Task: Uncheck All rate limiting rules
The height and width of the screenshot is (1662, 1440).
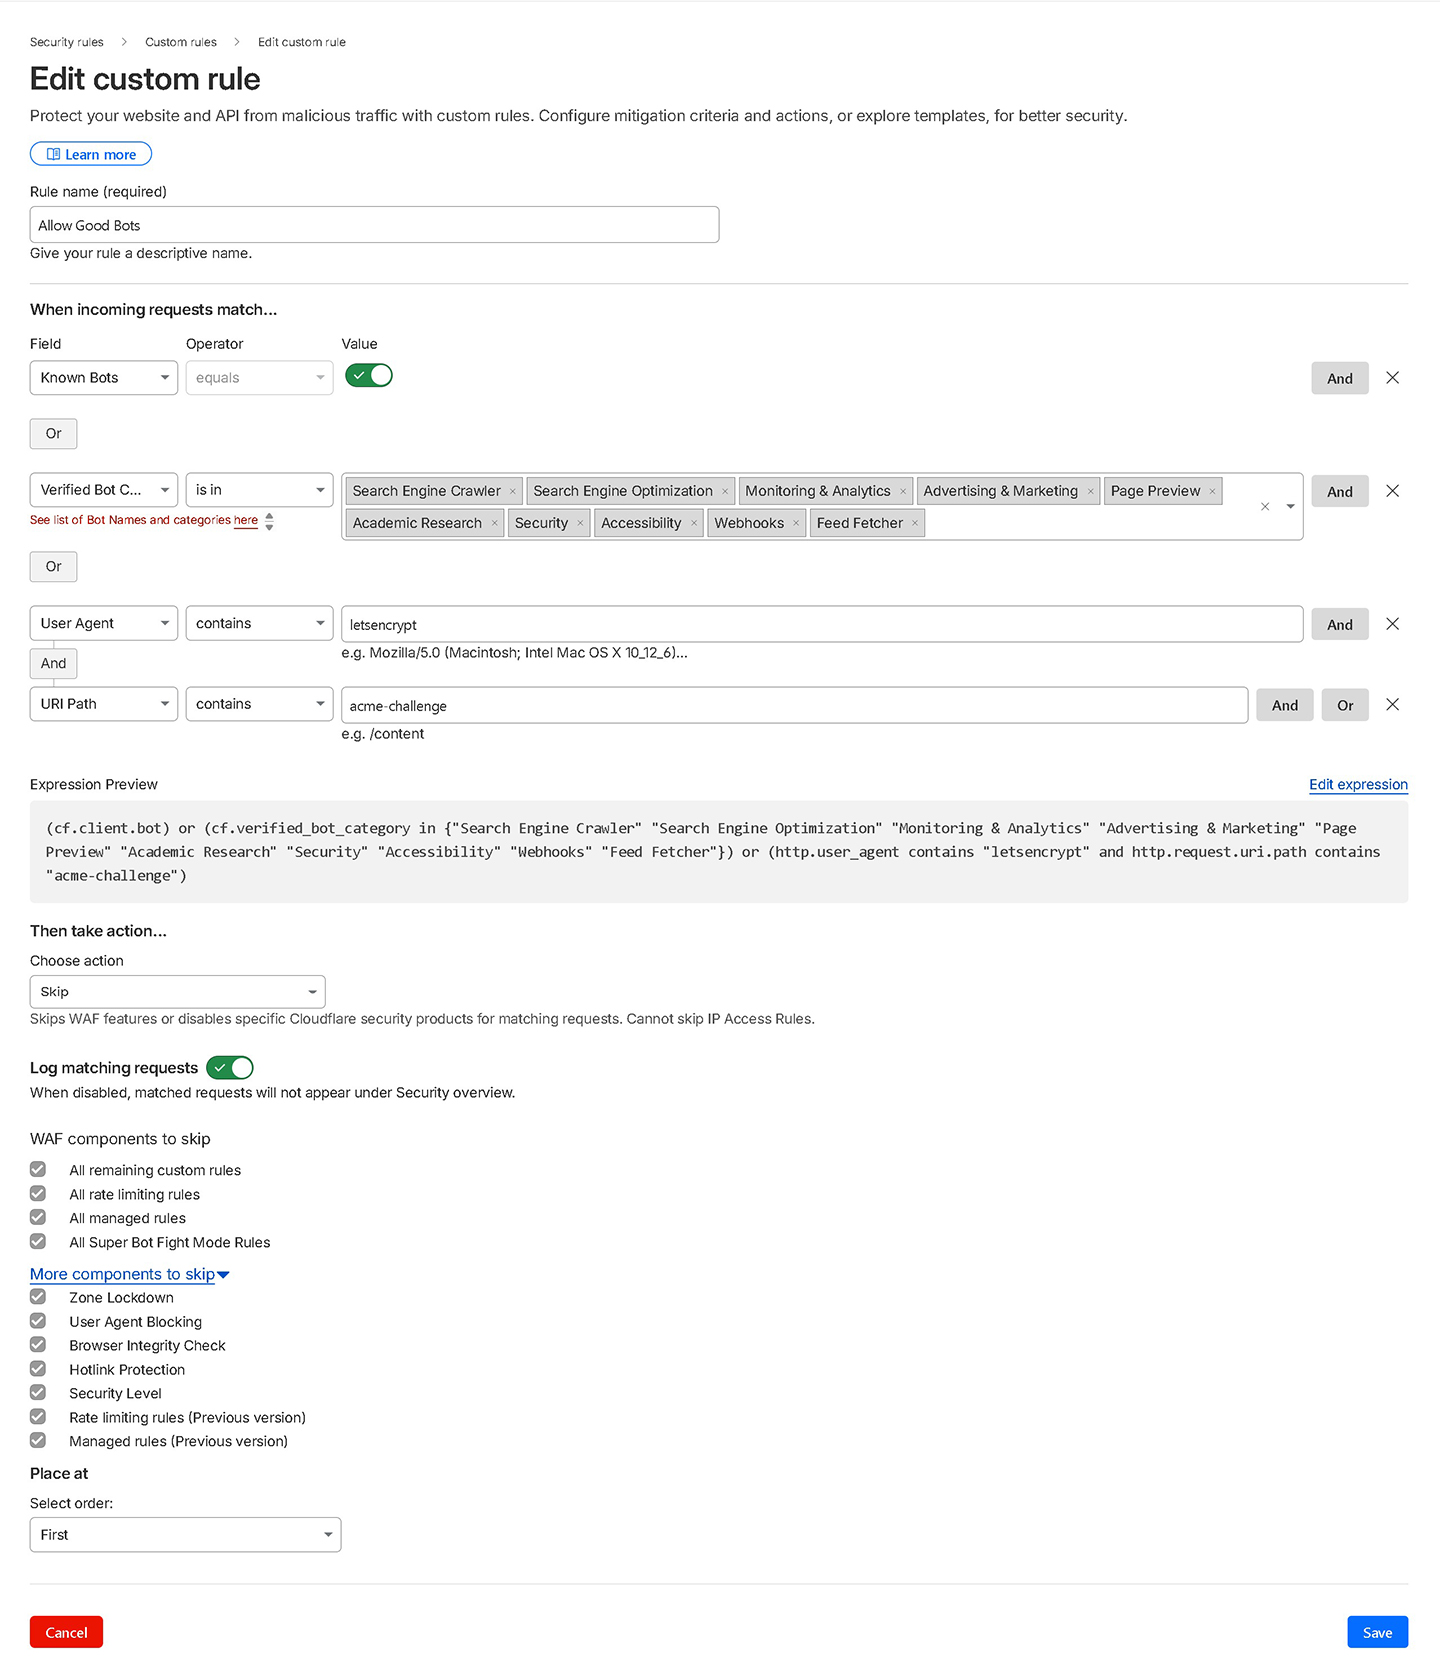Action: 38,1194
